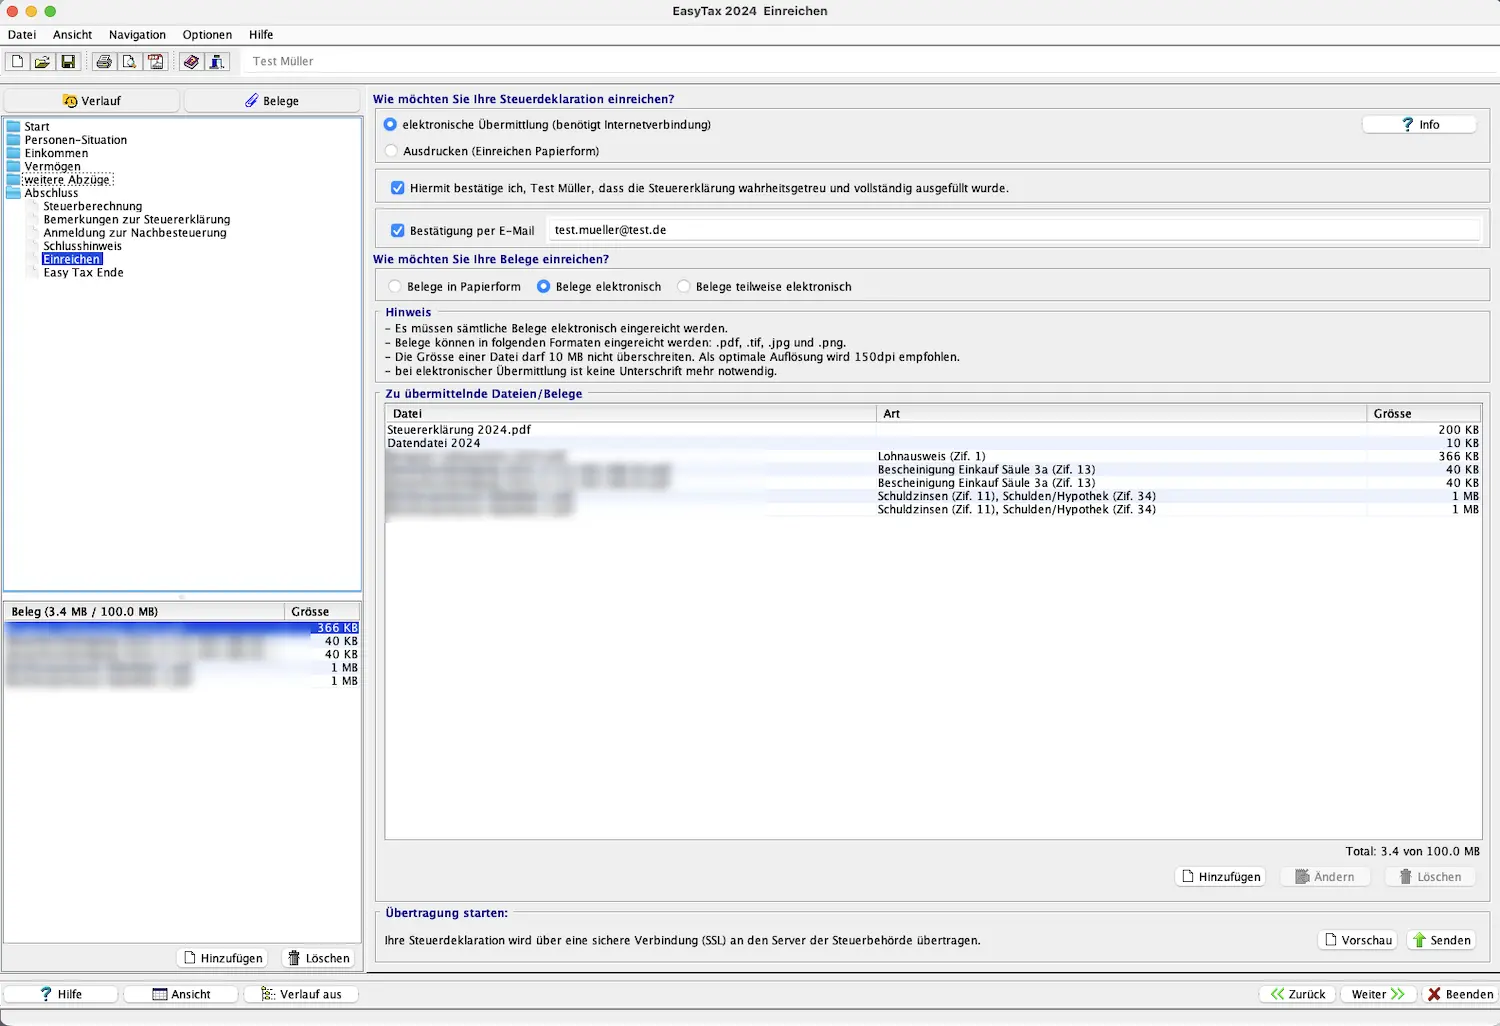Click the confirmation e-mail address field

click(x=1013, y=230)
